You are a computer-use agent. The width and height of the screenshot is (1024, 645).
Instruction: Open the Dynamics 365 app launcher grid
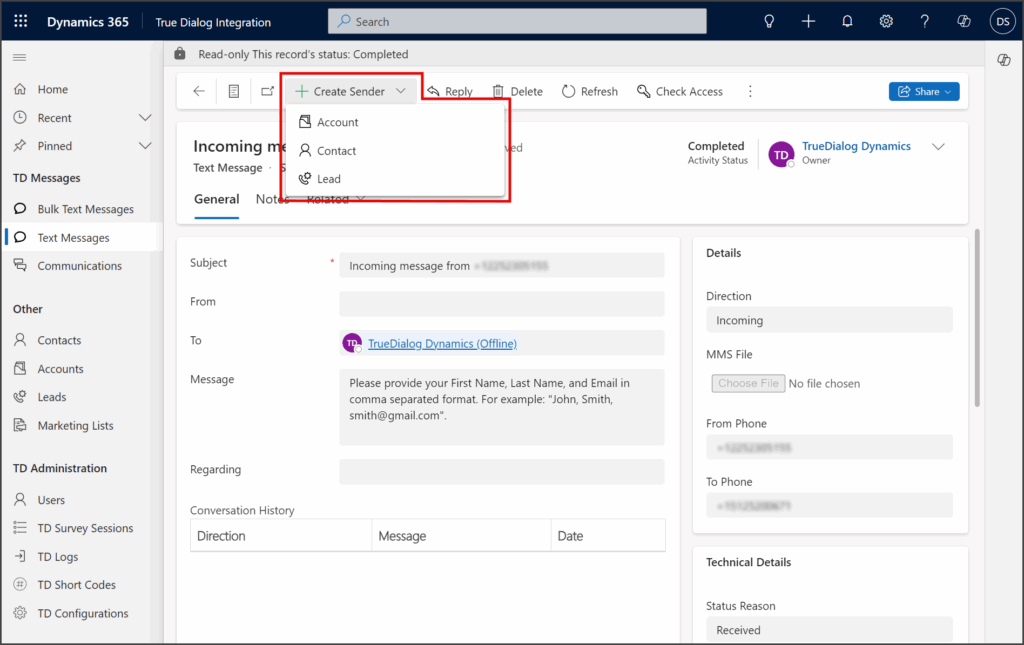point(21,21)
